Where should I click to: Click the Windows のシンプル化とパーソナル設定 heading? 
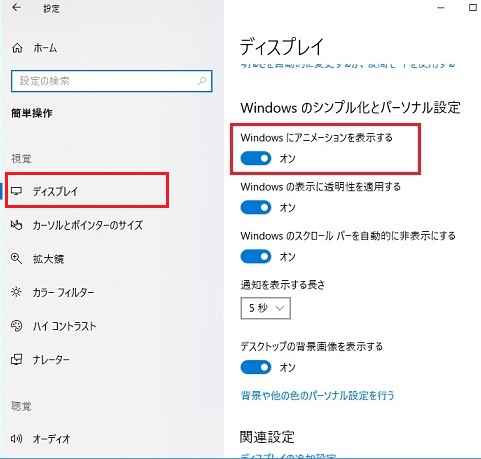350,108
